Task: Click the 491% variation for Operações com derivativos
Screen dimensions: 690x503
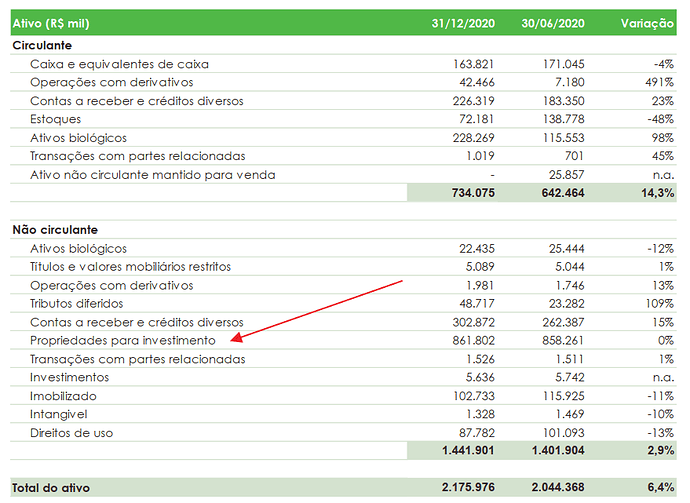Action: (x=659, y=82)
